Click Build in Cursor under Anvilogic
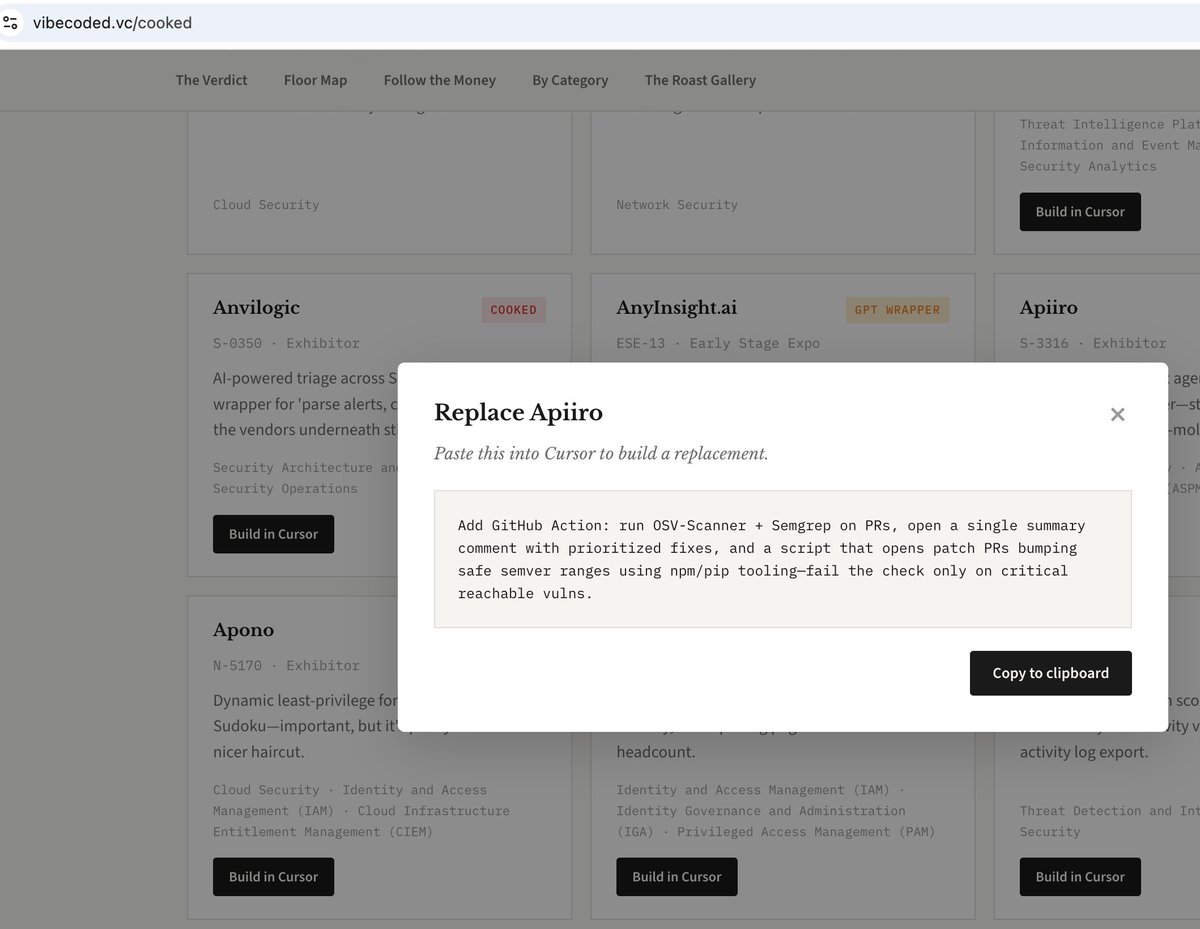 click(x=273, y=534)
